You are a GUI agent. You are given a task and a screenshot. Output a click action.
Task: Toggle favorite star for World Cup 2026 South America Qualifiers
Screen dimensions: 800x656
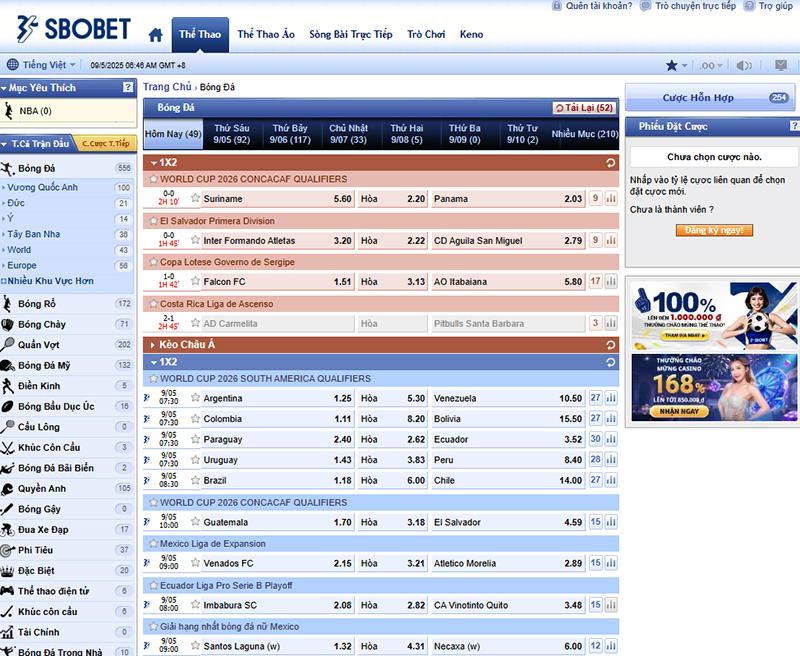click(x=153, y=379)
